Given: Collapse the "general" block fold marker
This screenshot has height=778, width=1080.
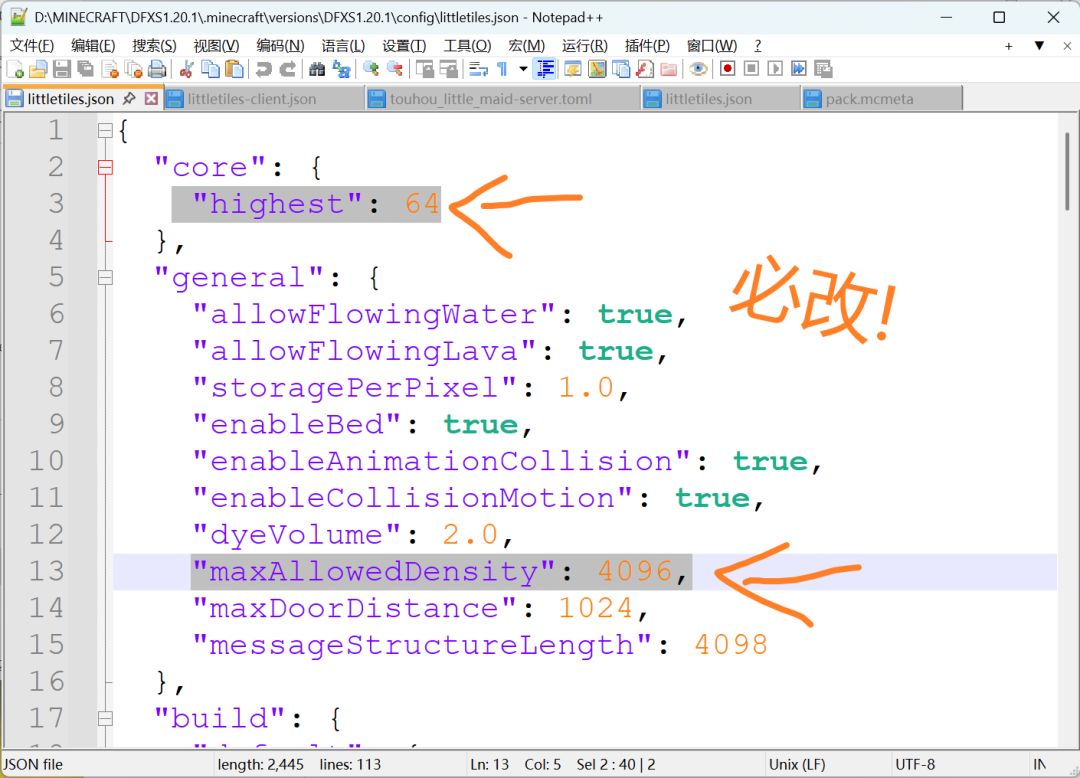Looking at the screenshot, I should tap(105, 277).
